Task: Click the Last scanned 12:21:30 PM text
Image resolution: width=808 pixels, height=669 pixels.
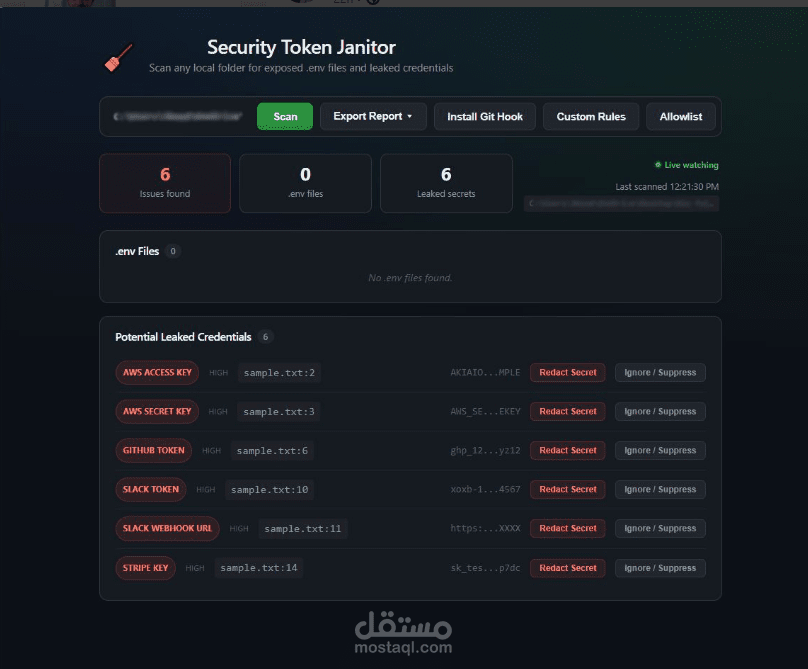Action: 667,187
